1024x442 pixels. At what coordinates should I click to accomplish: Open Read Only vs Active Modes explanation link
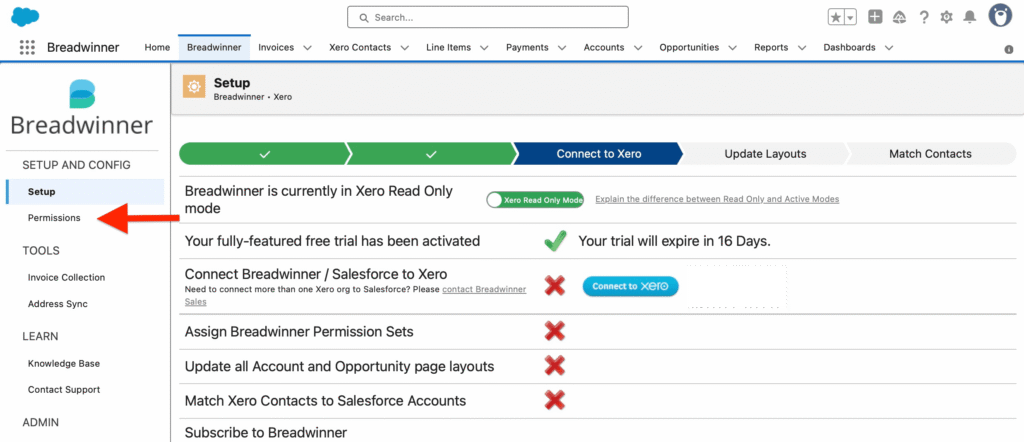(717, 199)
